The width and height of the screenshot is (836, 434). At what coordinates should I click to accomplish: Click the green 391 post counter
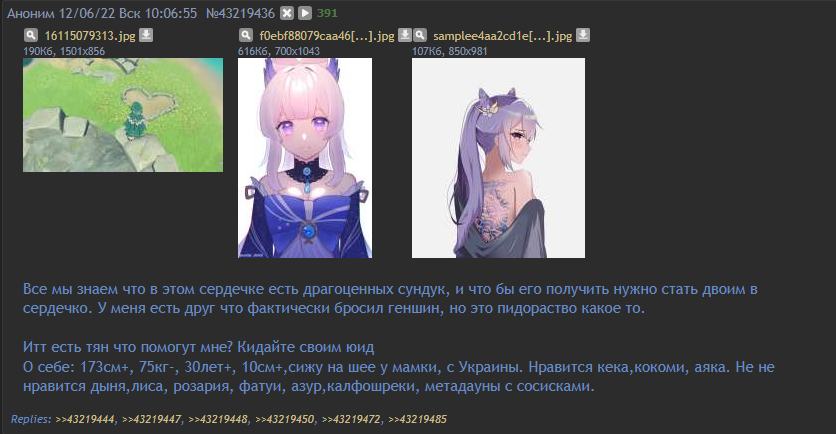(327, 13)
